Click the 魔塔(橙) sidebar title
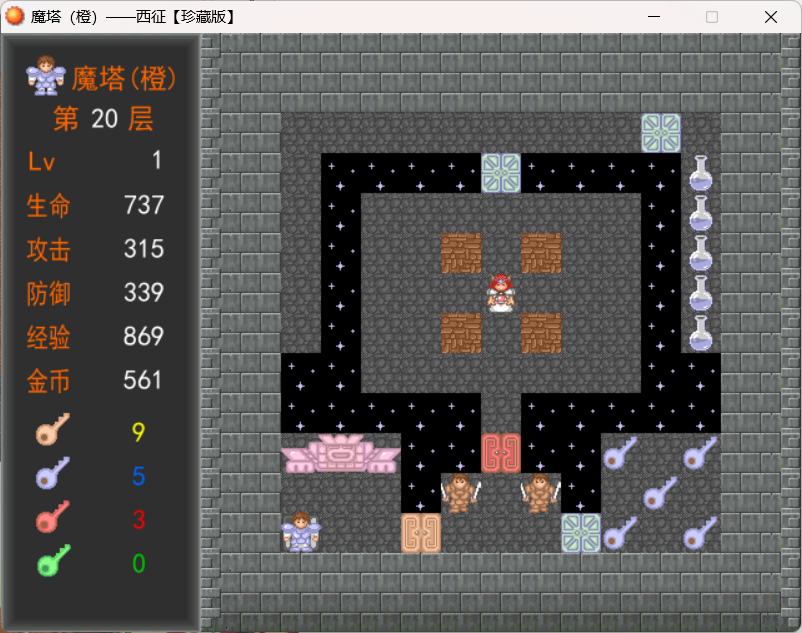 coord(124,78)
